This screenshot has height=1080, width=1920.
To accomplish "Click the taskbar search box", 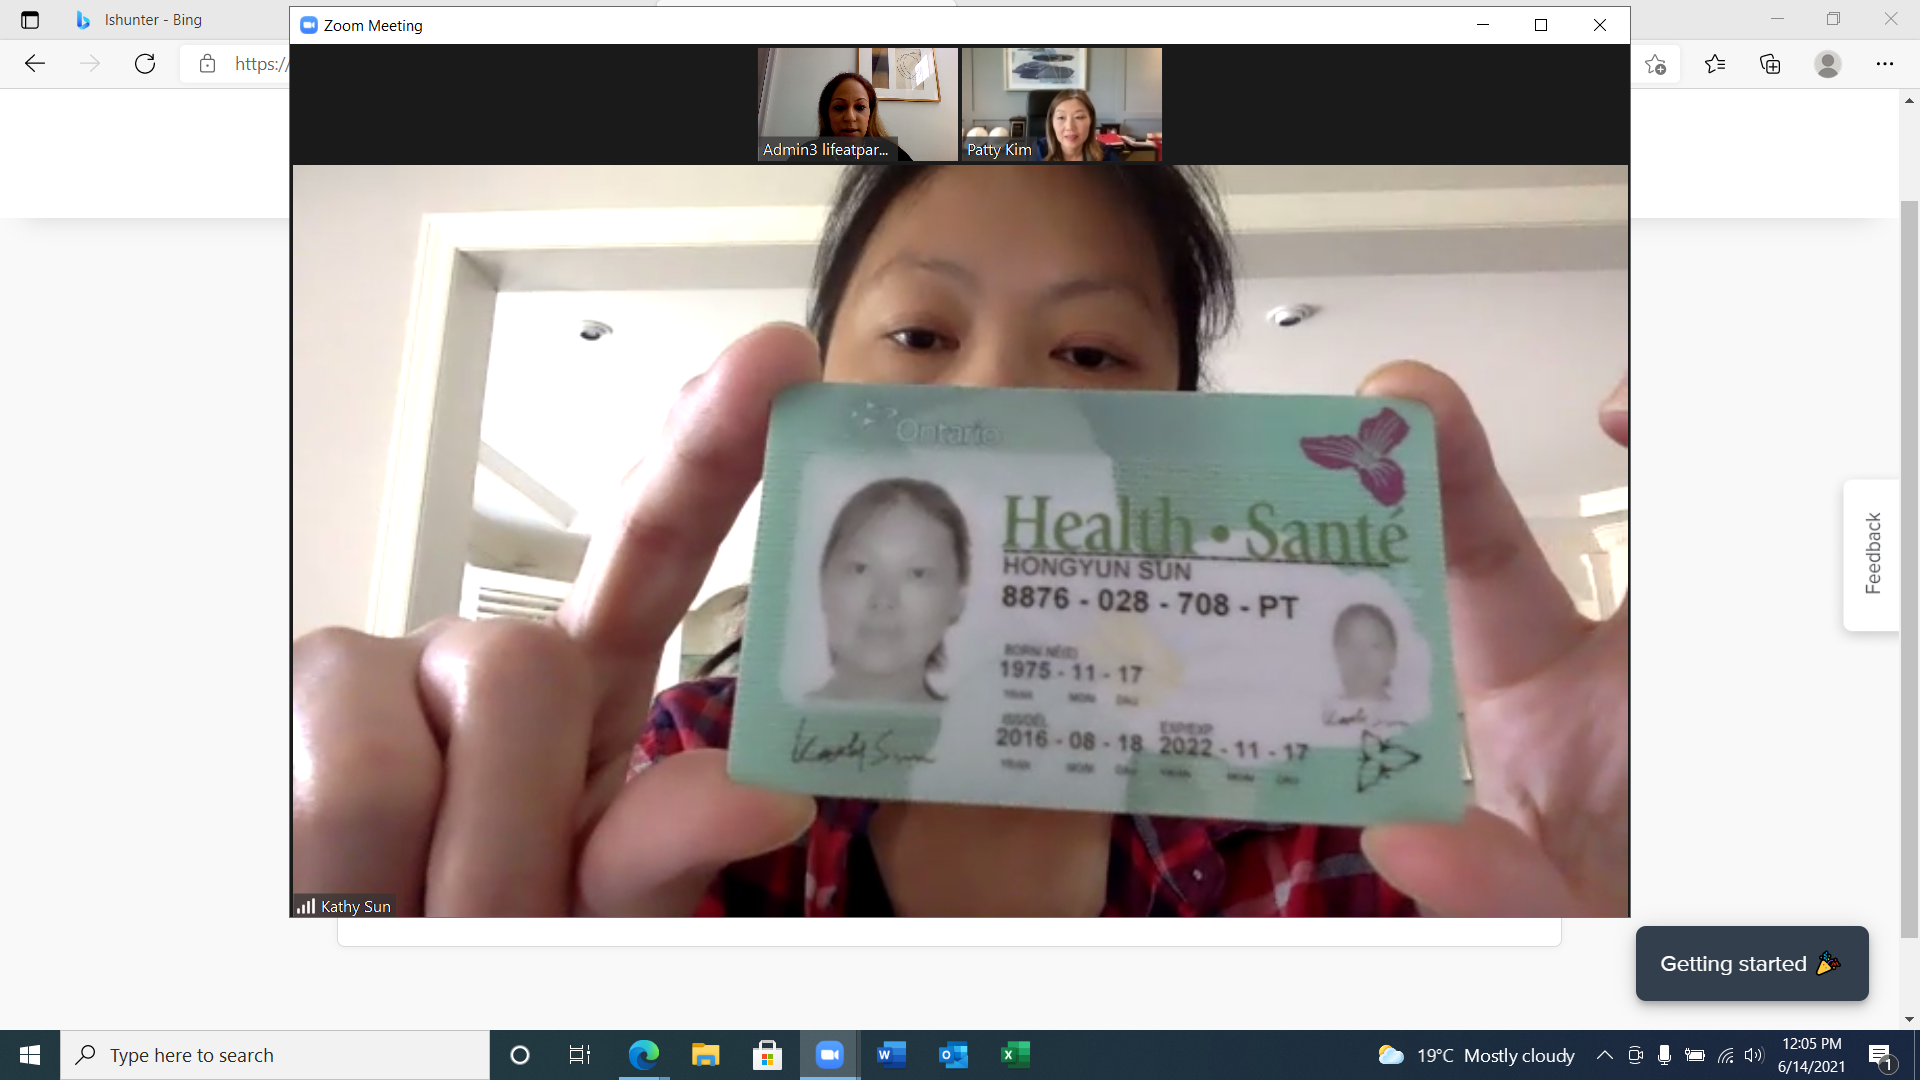I will click(275, 1055).
